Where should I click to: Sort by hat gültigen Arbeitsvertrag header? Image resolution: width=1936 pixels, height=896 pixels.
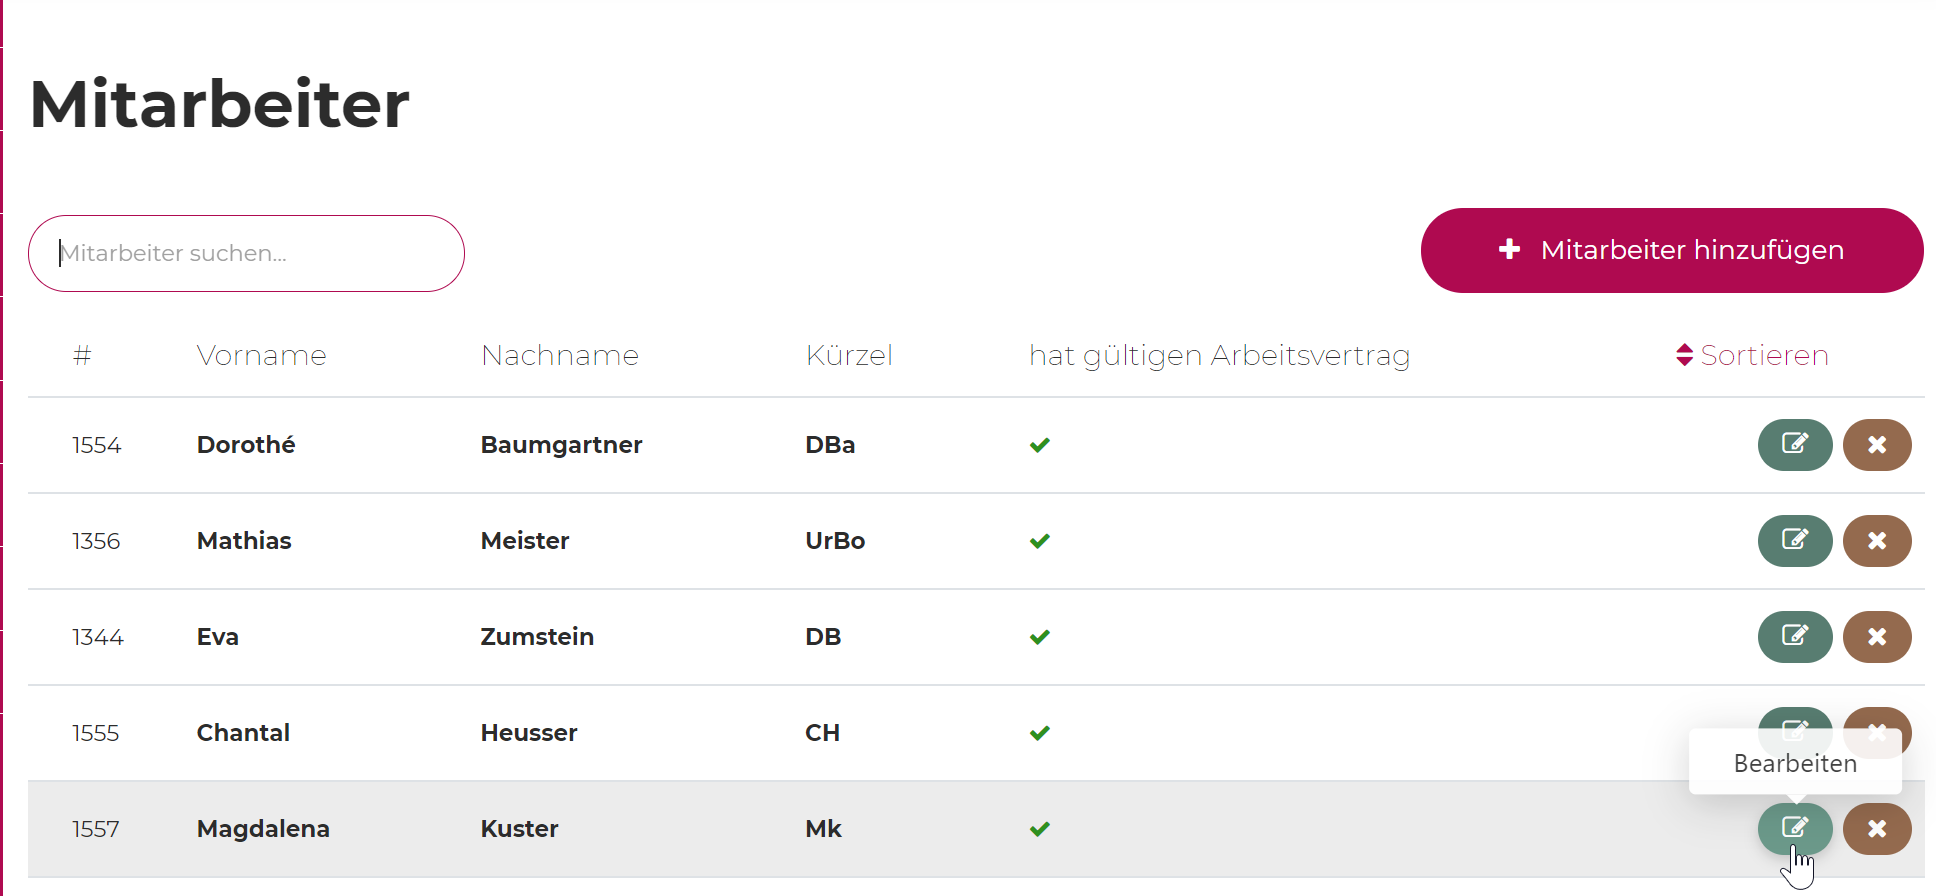click(1219, 355)
